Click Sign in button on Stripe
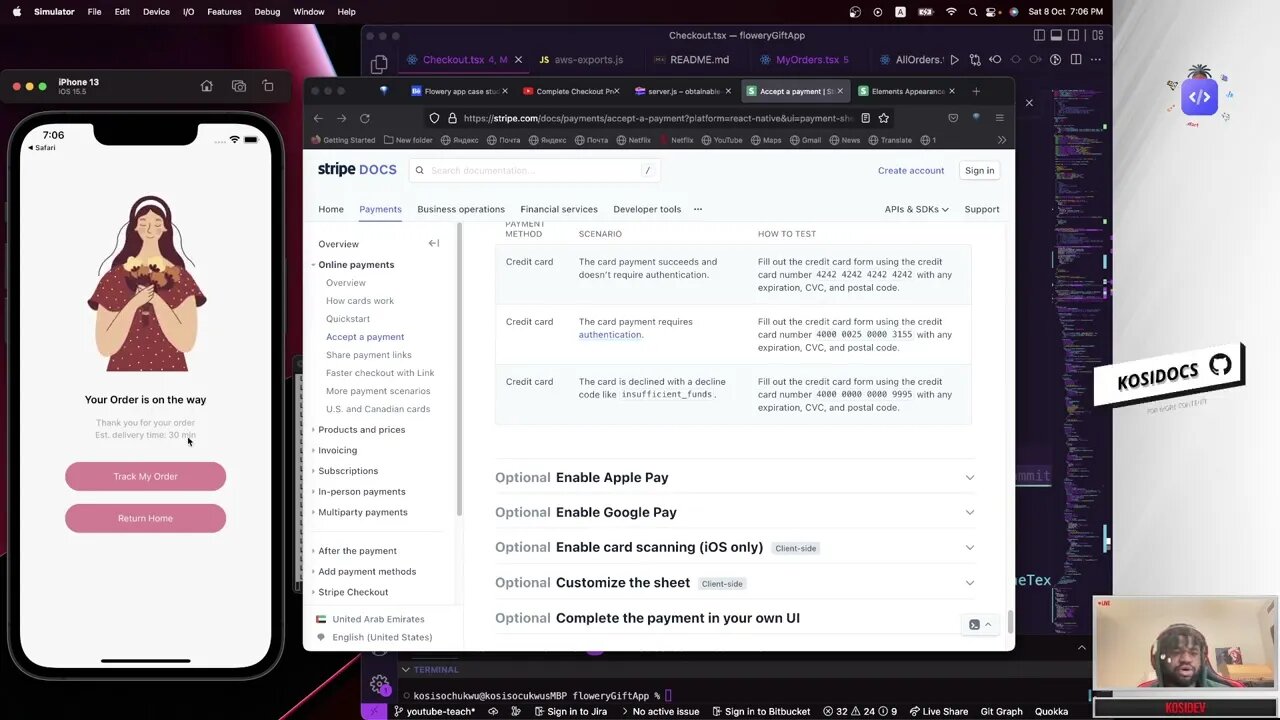This screenshot has height=720, width=1280. click(980, 170)
